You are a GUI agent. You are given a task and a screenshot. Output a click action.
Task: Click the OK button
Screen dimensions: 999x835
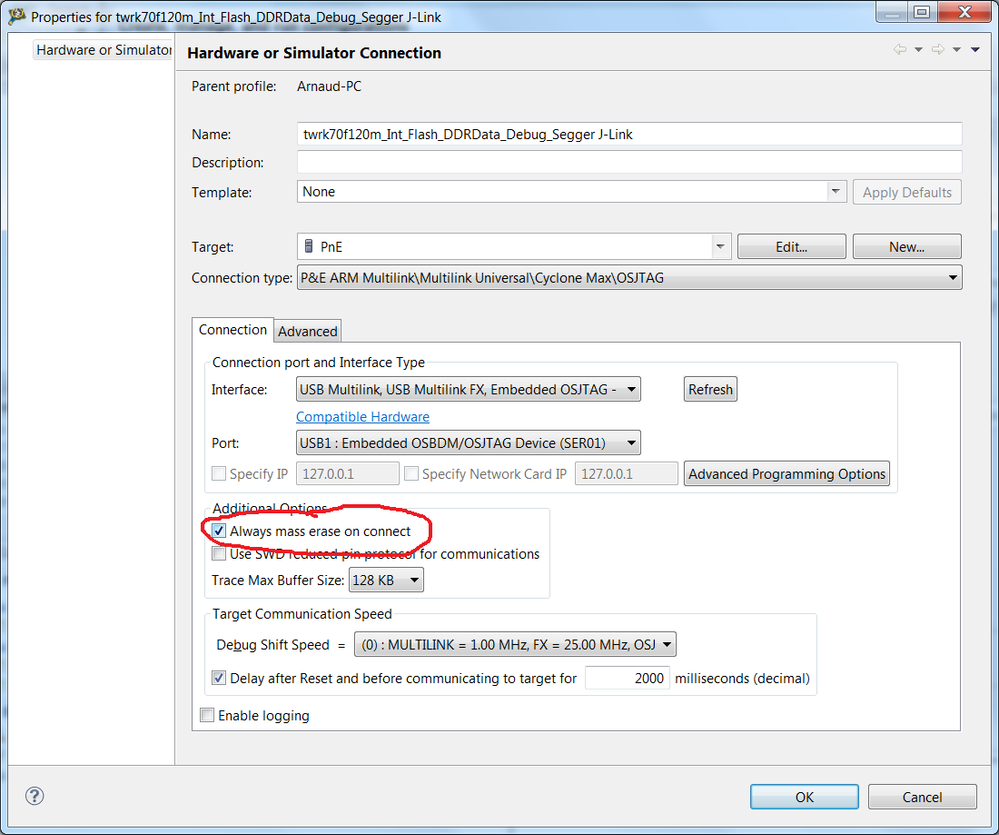804,797
